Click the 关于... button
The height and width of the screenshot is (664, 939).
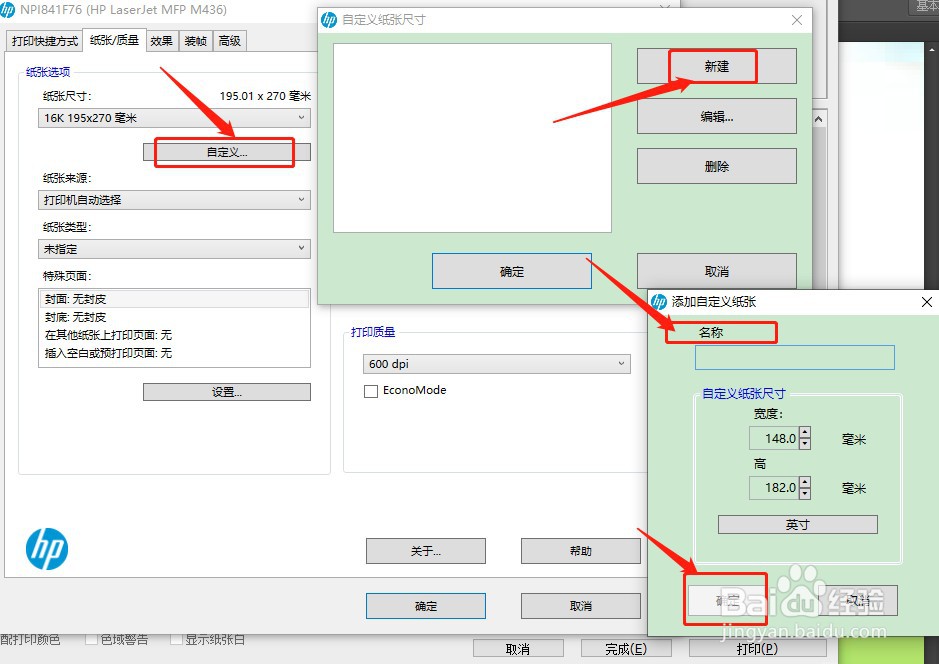click(426, 551)
